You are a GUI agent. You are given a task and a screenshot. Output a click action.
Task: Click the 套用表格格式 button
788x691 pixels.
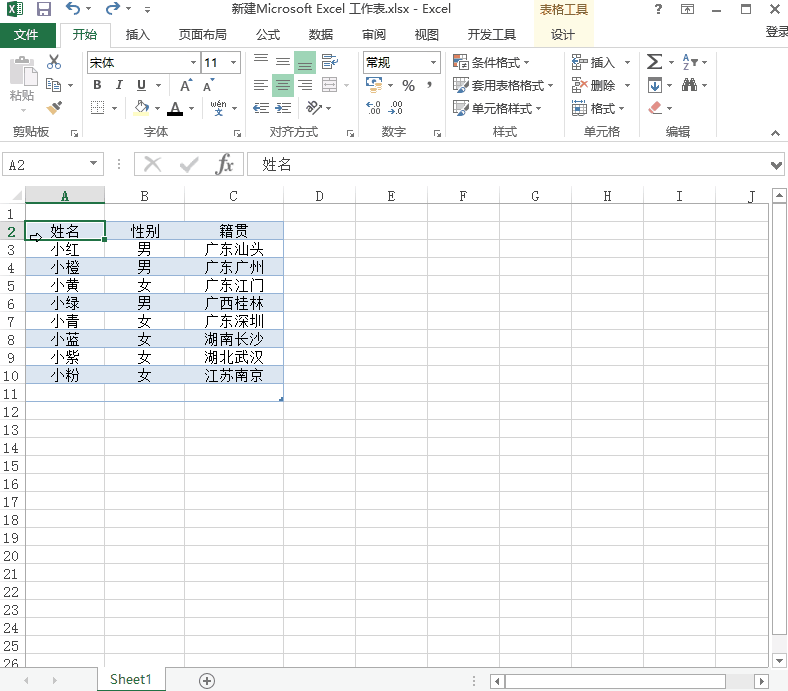(502, 85)
